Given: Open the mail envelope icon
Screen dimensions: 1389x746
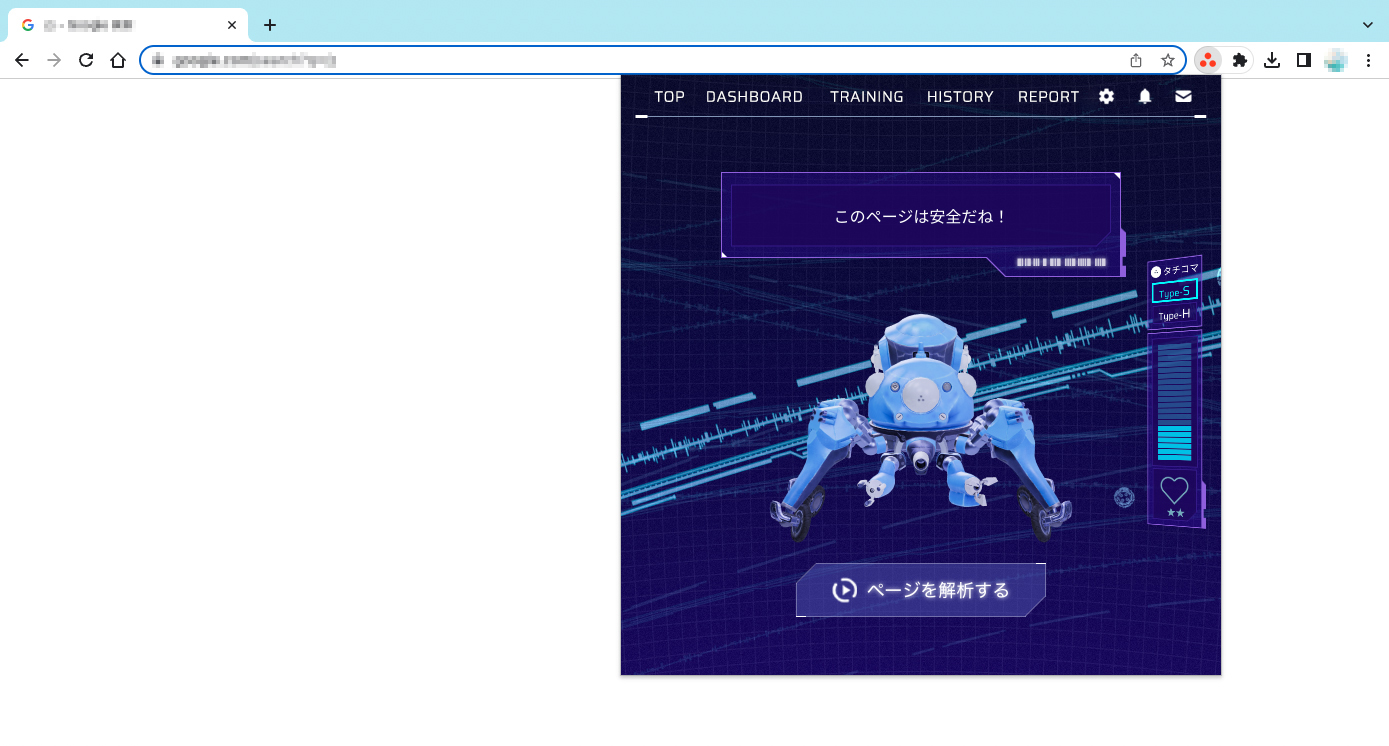Looking at the screenshot, I should 1183,96.
